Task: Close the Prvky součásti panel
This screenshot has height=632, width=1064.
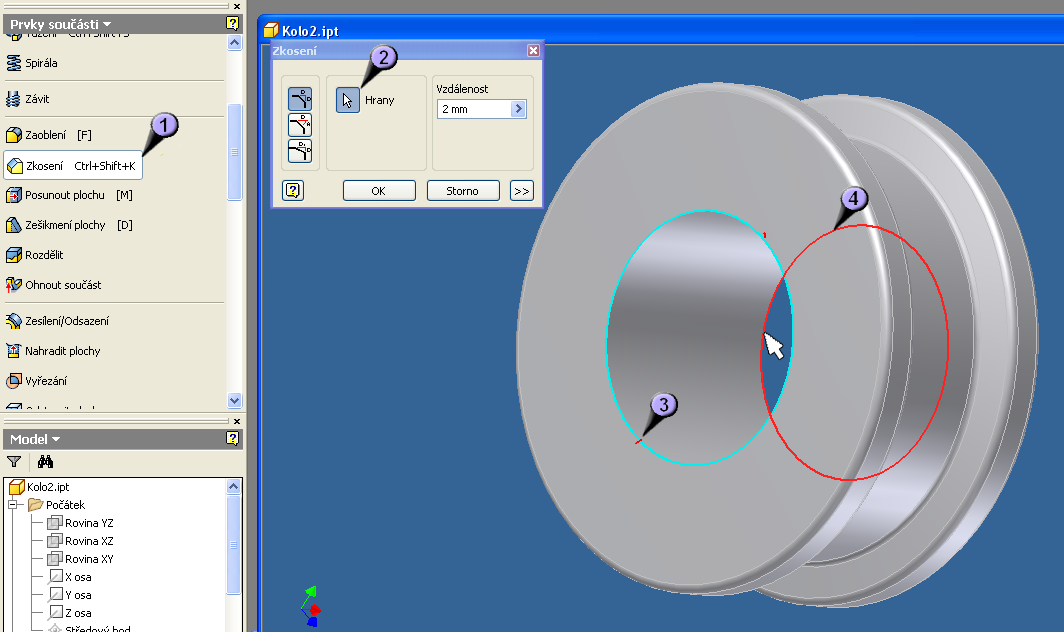Action: pos(237,6)
